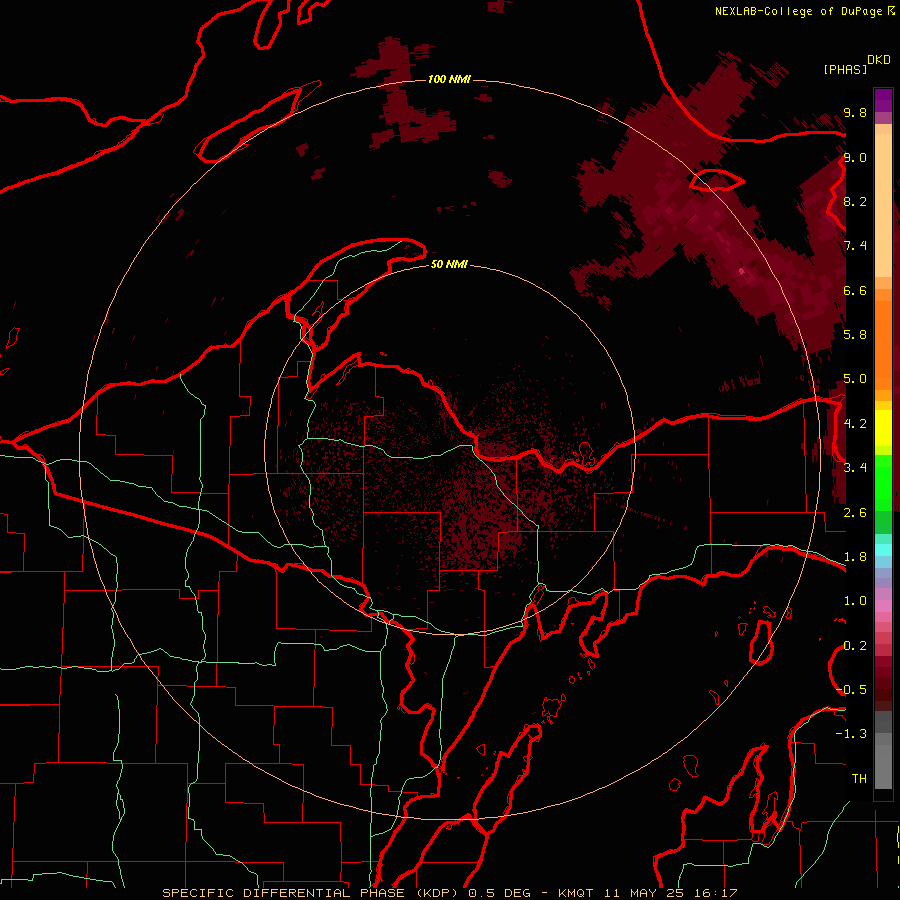900x900 pixels.
Task: Click the -1.3 value on the scale
Action: tap(852, 734)
